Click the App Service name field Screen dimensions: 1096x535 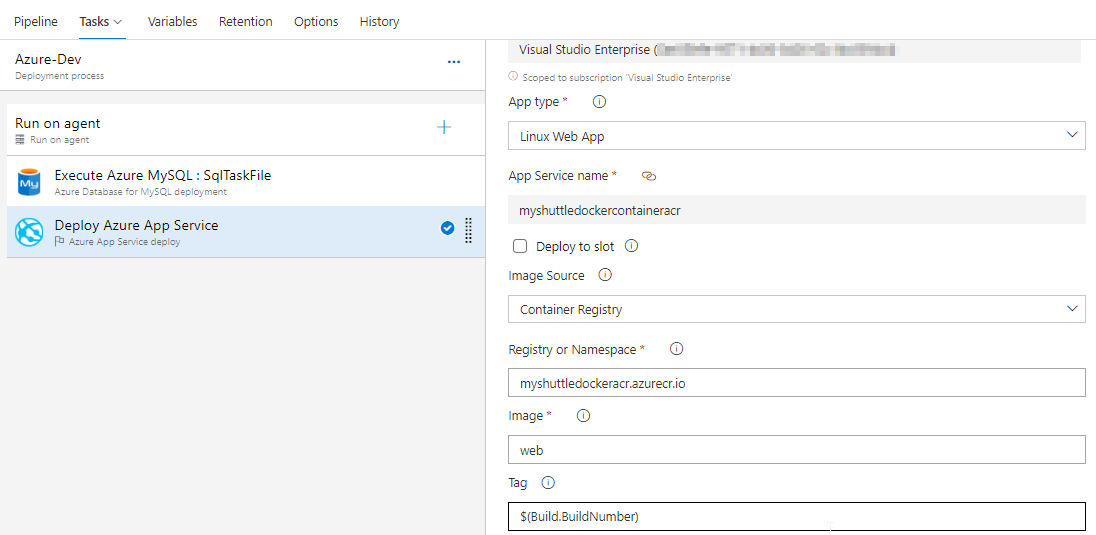tap(797, 209)
